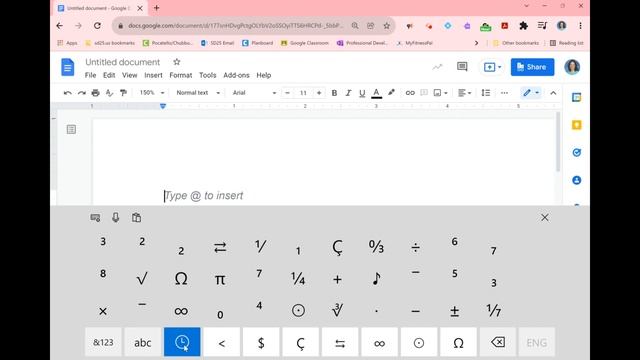Viewport: 640px width, 360px height.
Task: Open a new browser tab
Action: coord(156,8)
